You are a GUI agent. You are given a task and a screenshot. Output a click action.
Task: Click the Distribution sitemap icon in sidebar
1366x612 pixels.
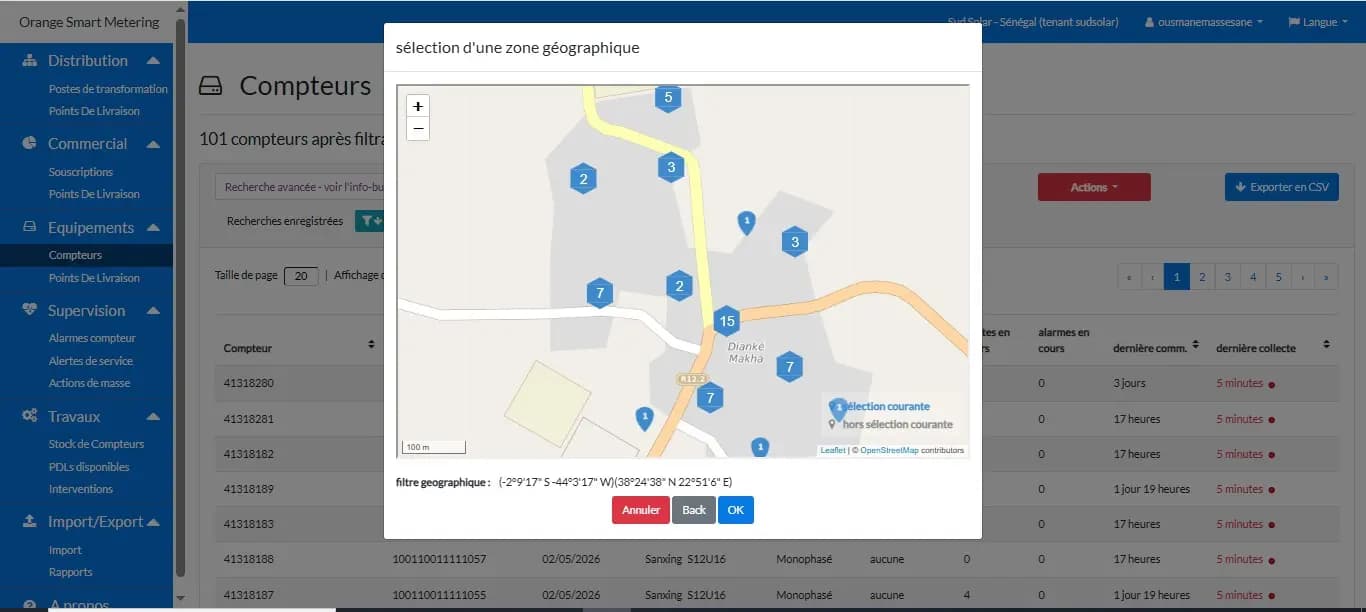(x=29, y=61)
